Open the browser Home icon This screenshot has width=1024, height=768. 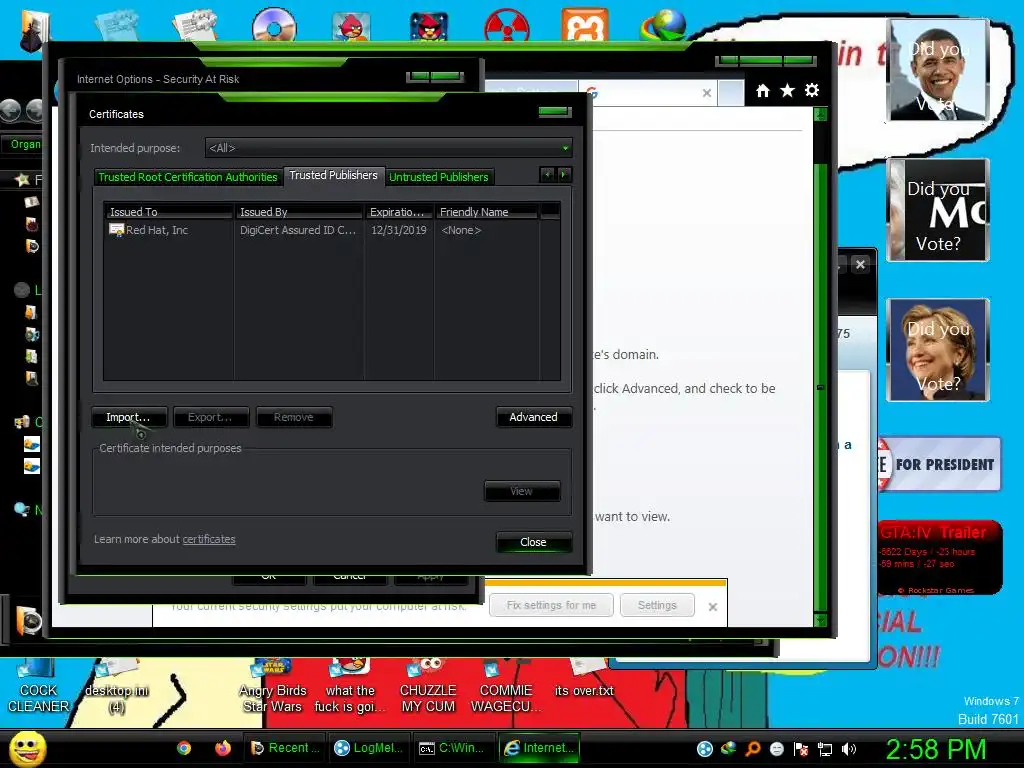763,91
